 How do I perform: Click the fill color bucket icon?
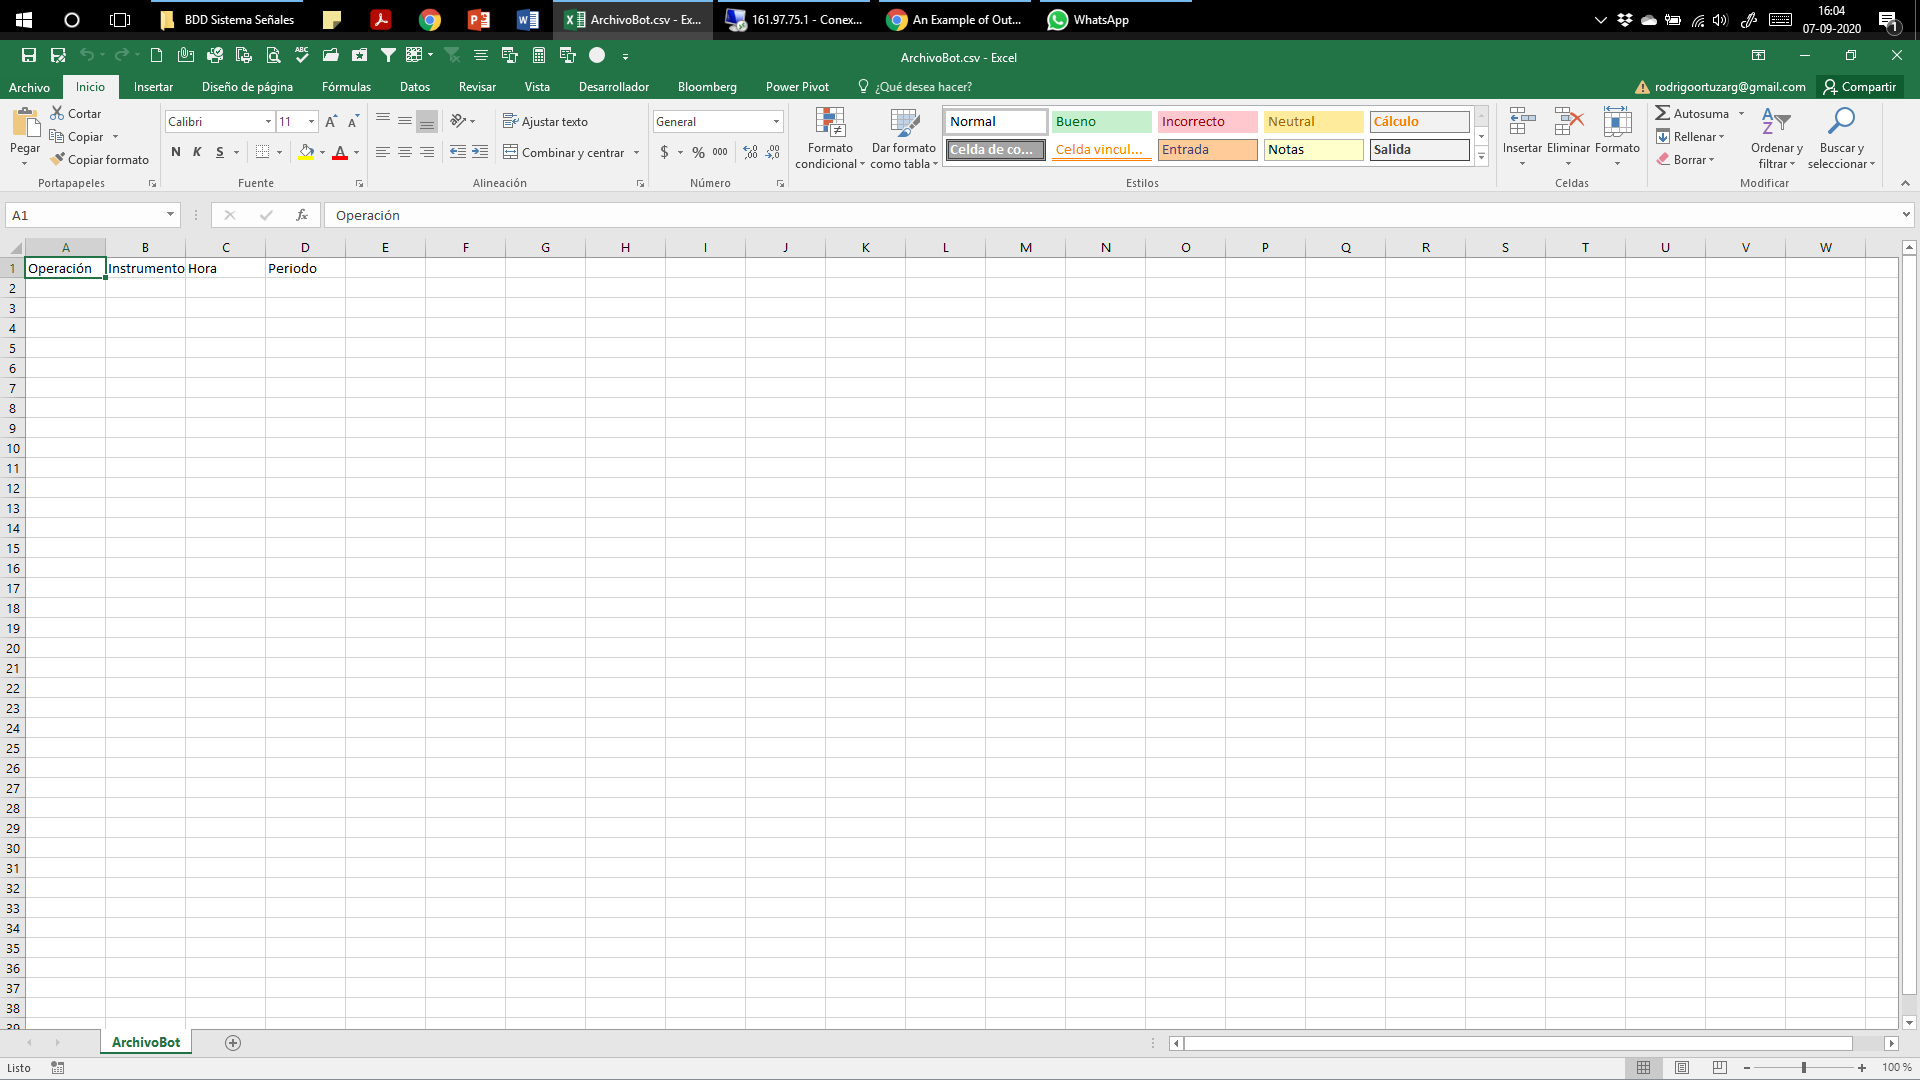point(306,152)
